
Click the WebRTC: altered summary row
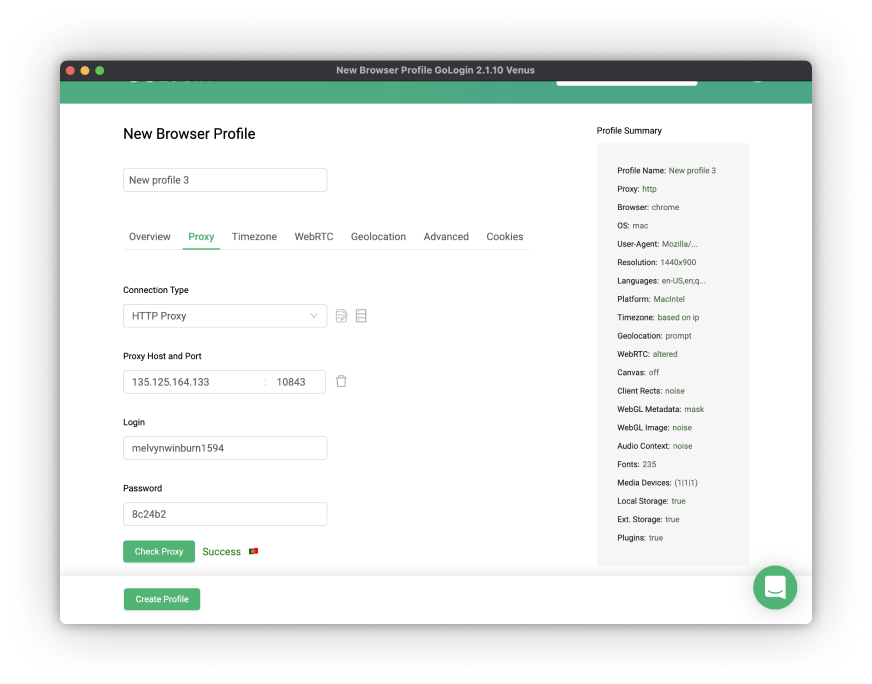647,354
